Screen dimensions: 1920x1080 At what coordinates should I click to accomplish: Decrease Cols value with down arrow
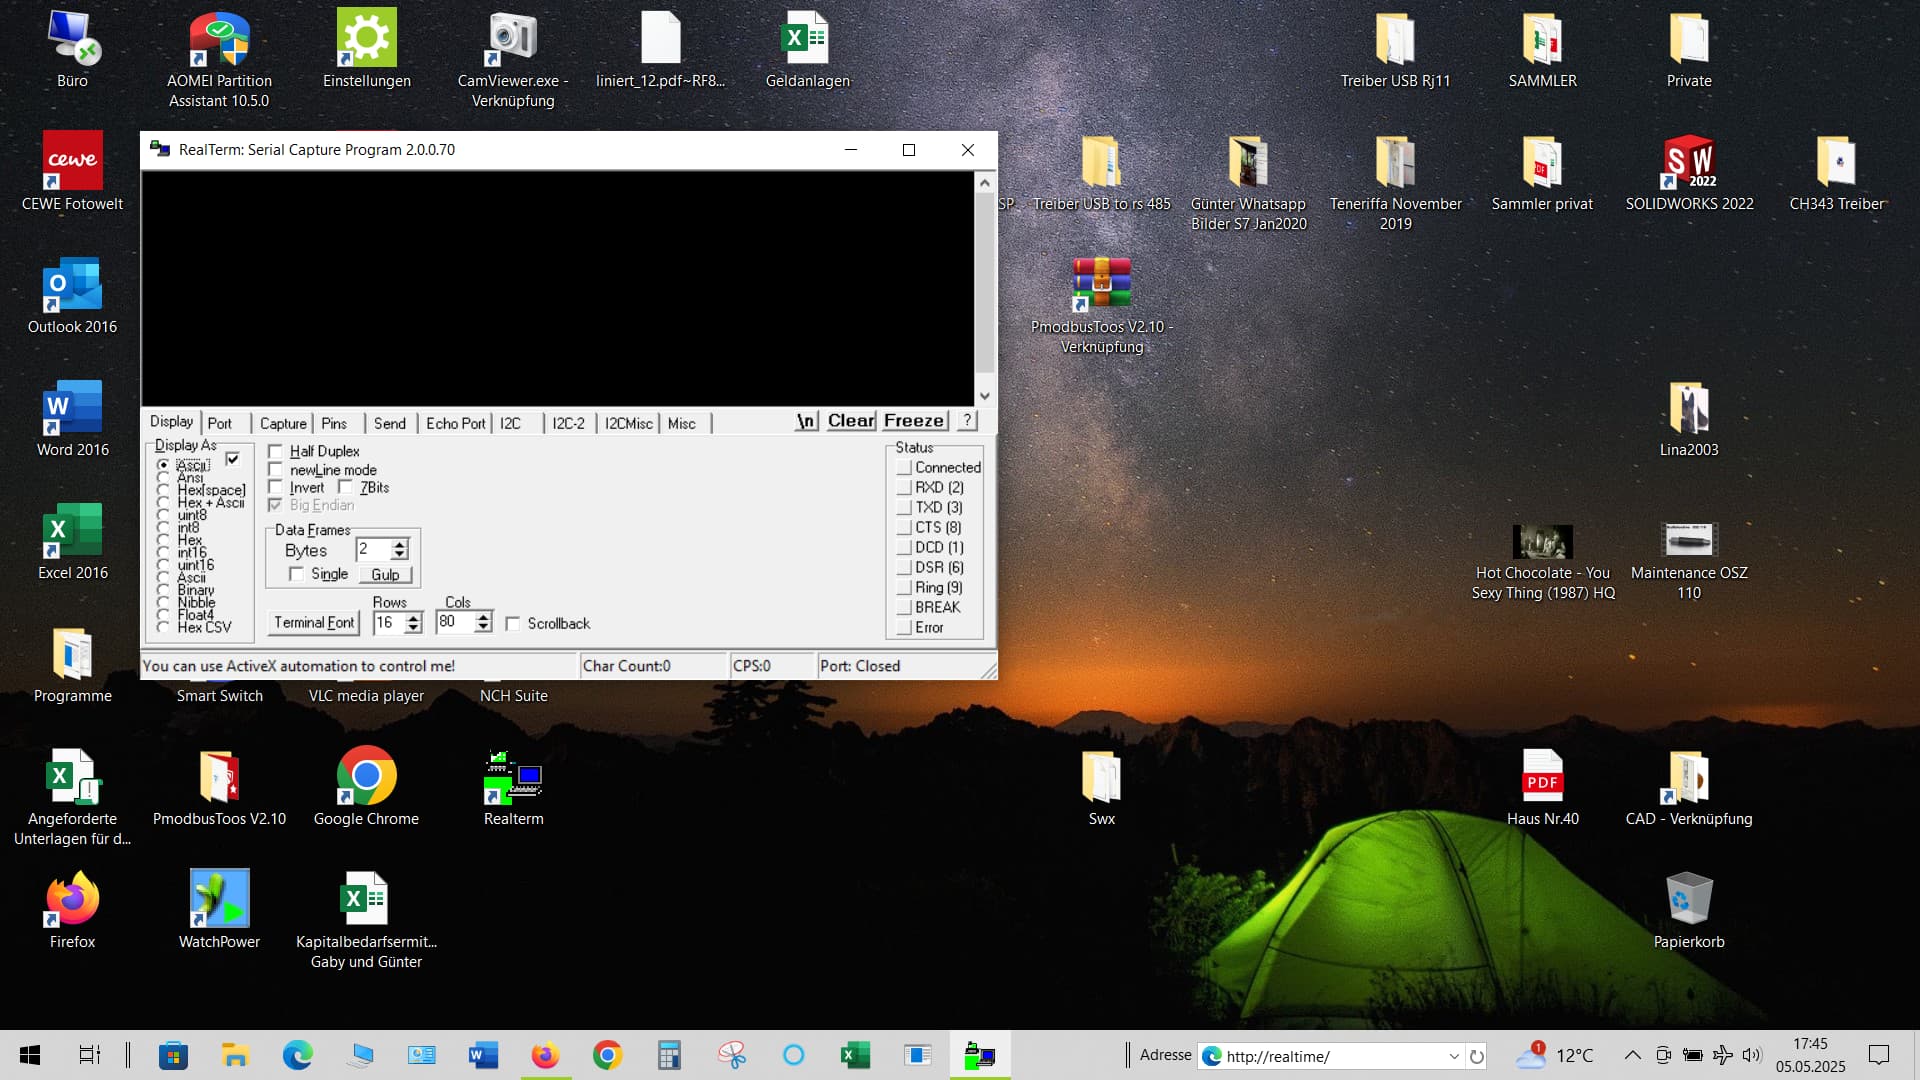(484, 628)
